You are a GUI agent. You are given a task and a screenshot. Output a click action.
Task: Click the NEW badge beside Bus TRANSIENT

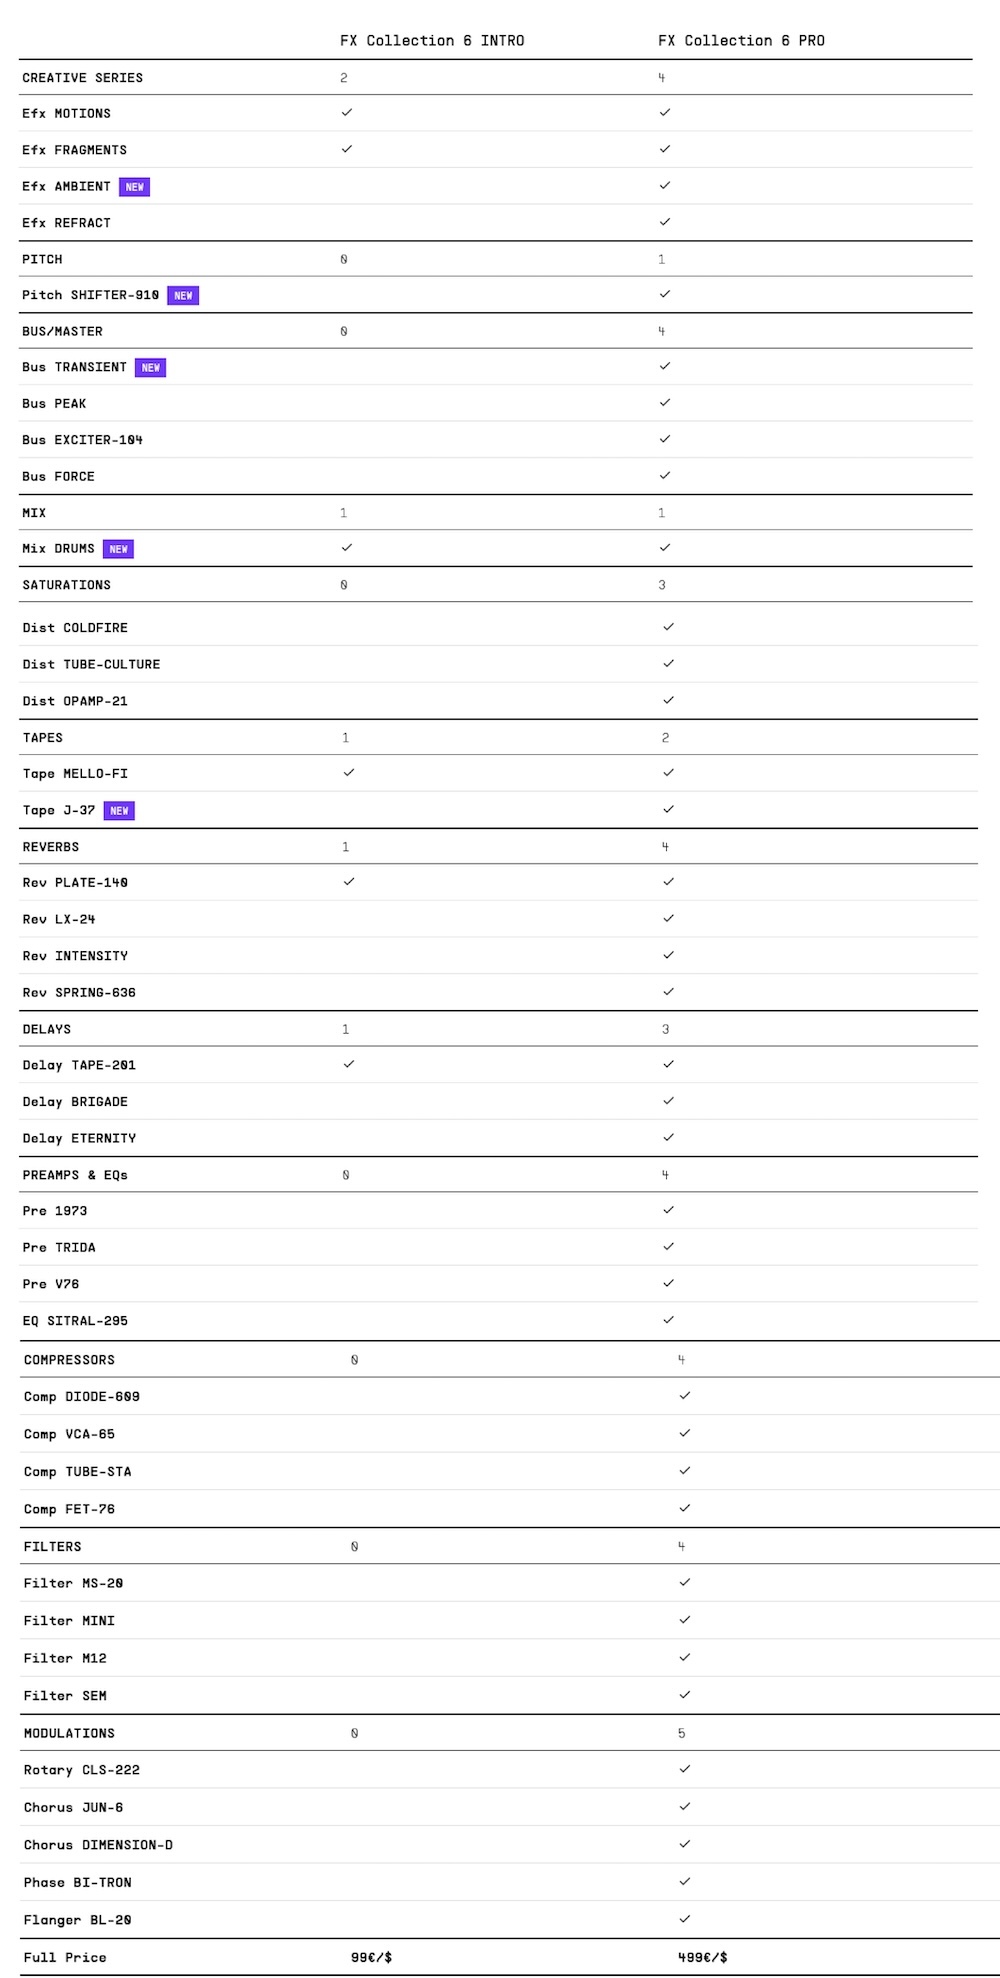150,368
